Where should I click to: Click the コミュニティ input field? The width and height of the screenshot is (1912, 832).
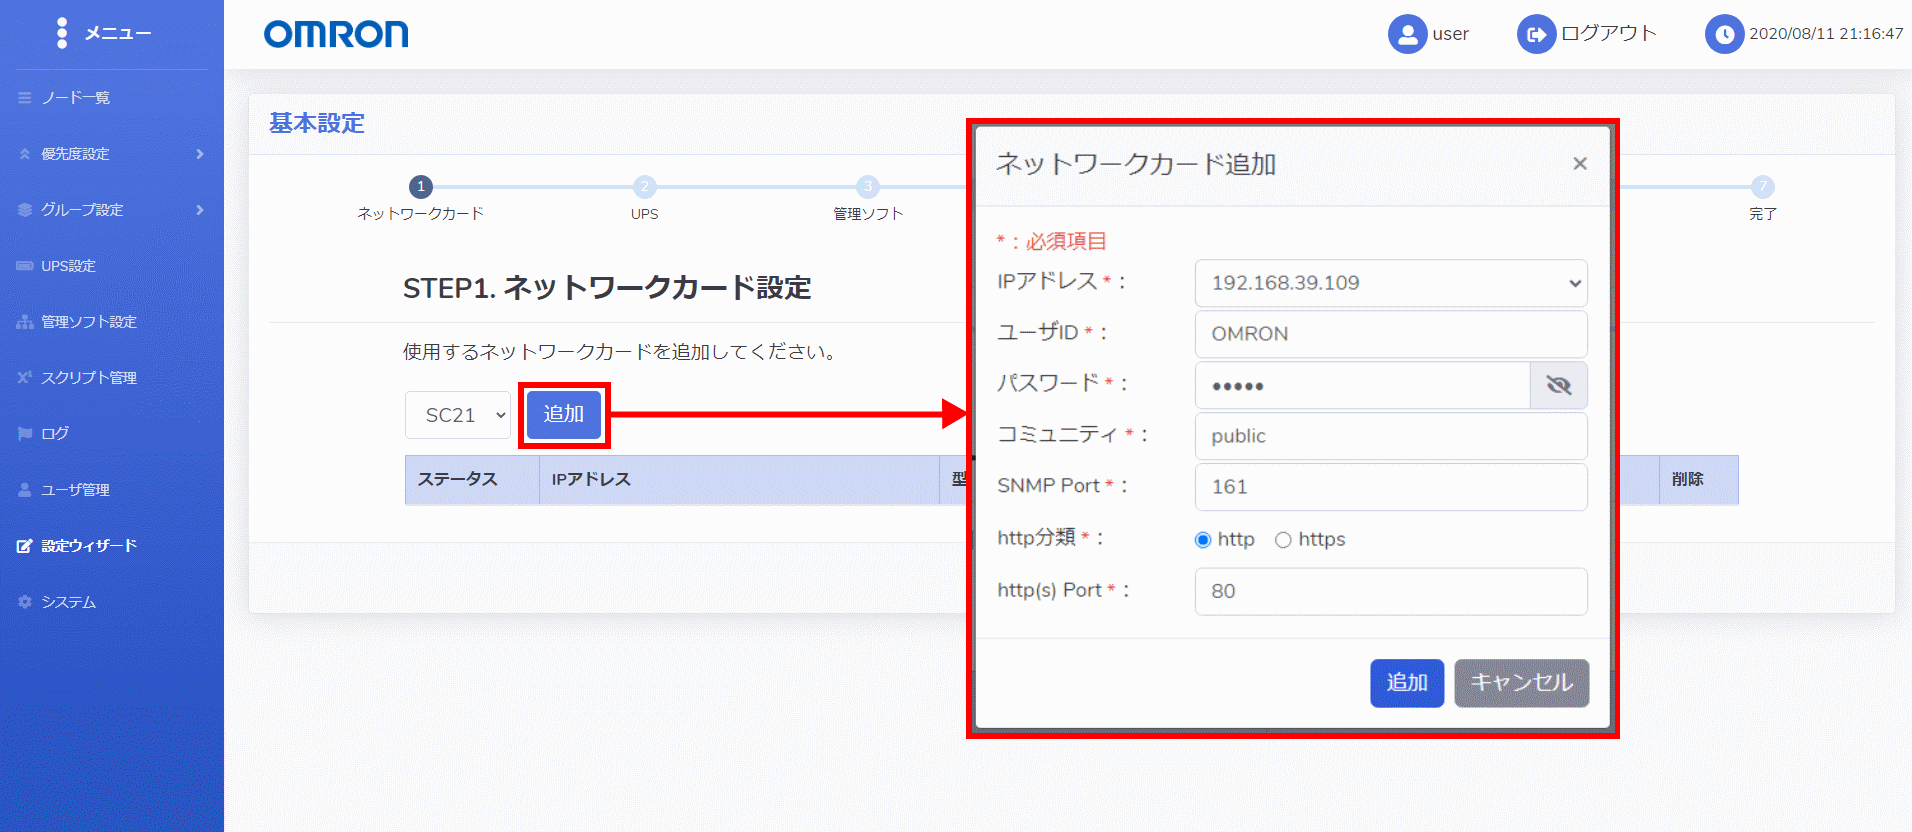[x=1391, y=436]
